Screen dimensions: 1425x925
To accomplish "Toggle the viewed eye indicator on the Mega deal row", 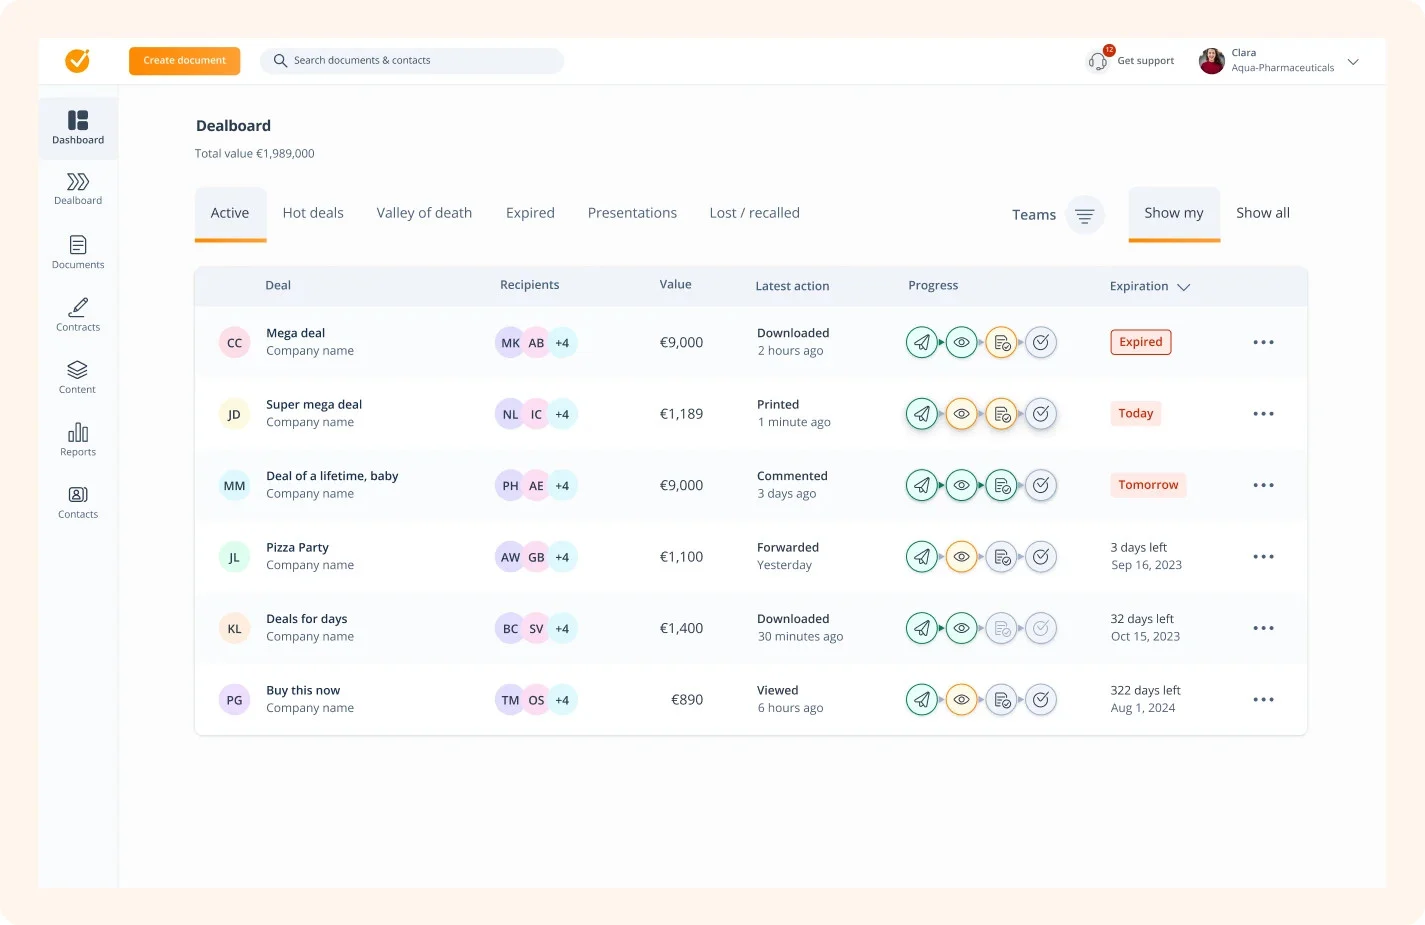I will 961,342.
